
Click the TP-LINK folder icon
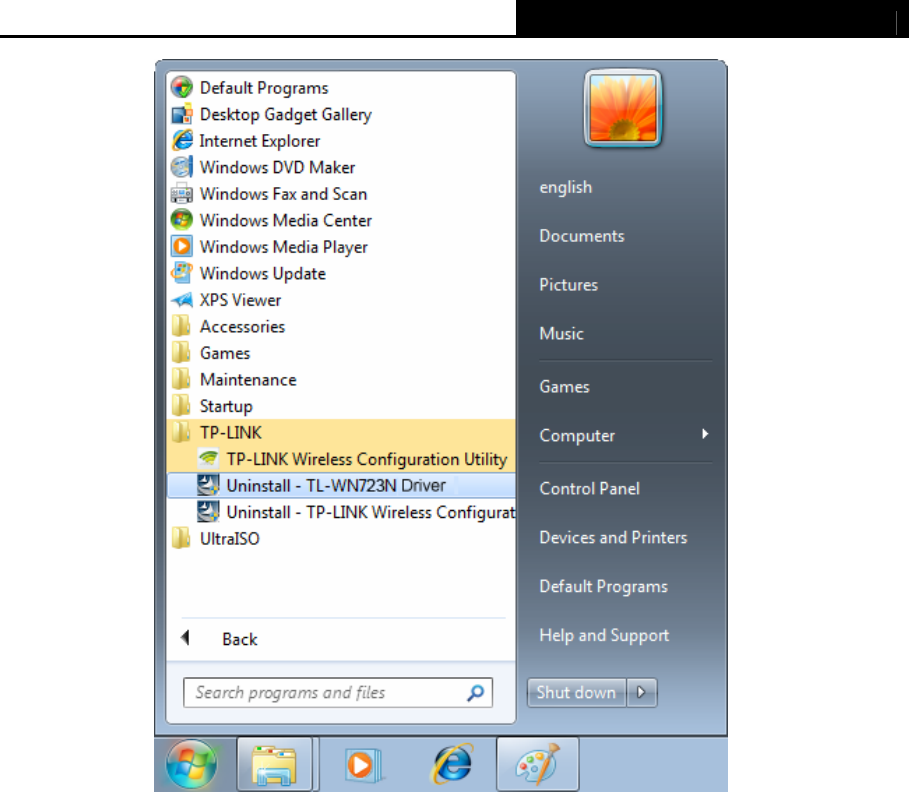point(181,433)
